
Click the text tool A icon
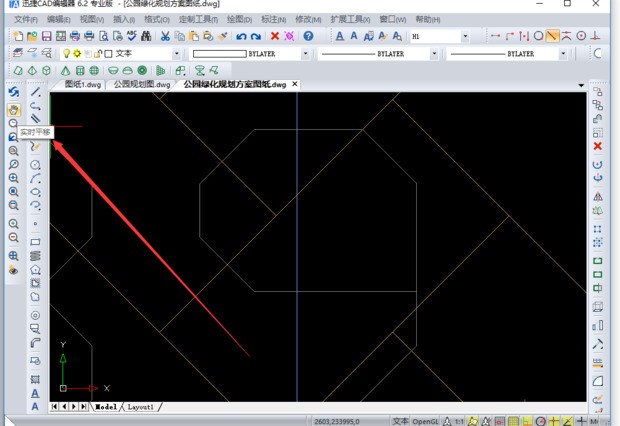click(35, 394)
